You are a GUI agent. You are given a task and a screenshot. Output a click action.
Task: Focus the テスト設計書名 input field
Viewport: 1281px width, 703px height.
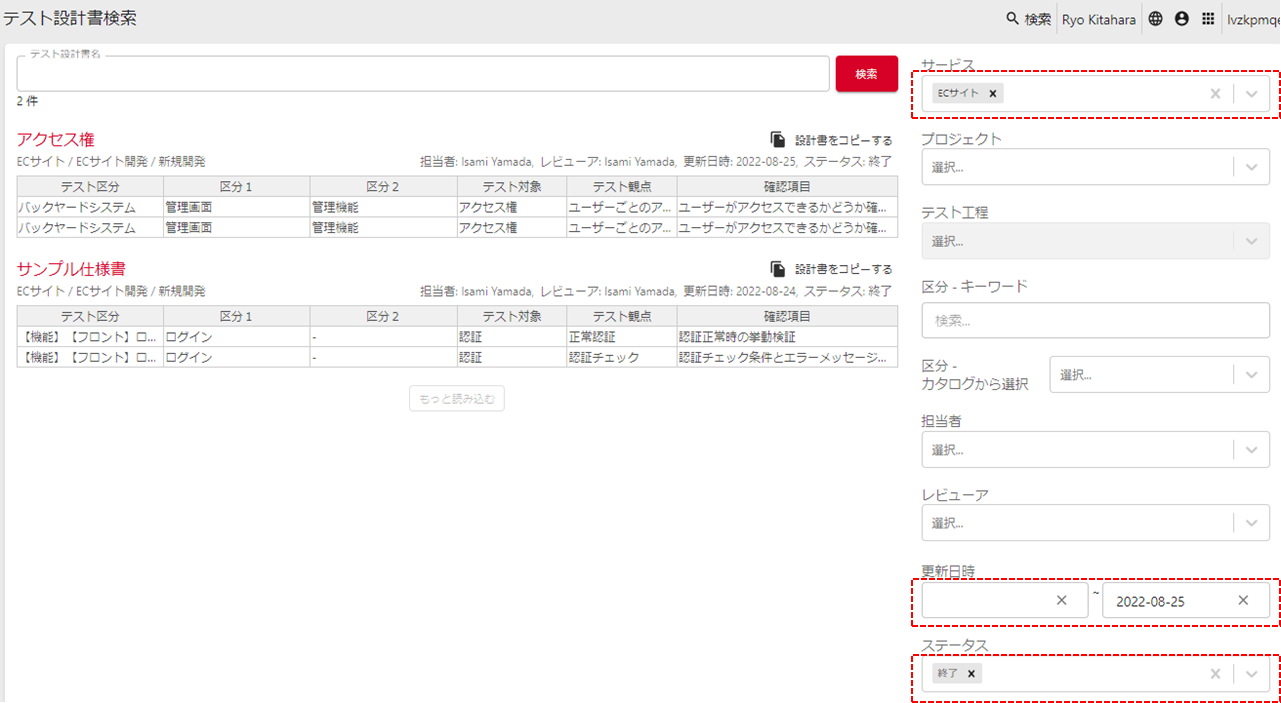point(423,74)
